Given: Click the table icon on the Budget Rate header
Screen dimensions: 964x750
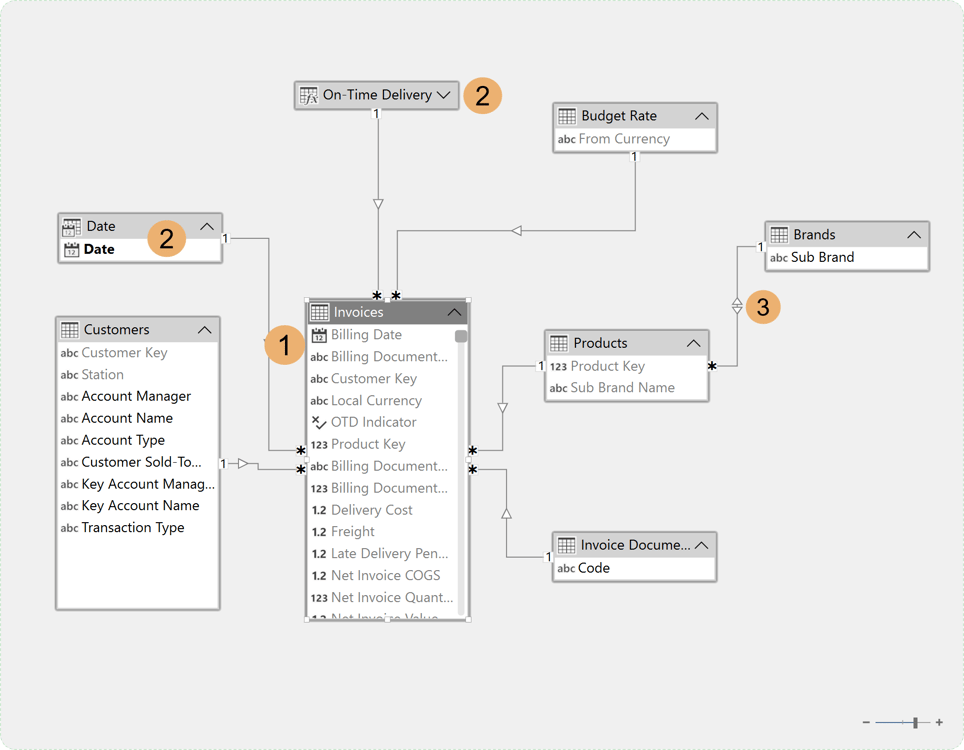Looking at the screenshot, I should pos(567,115).
